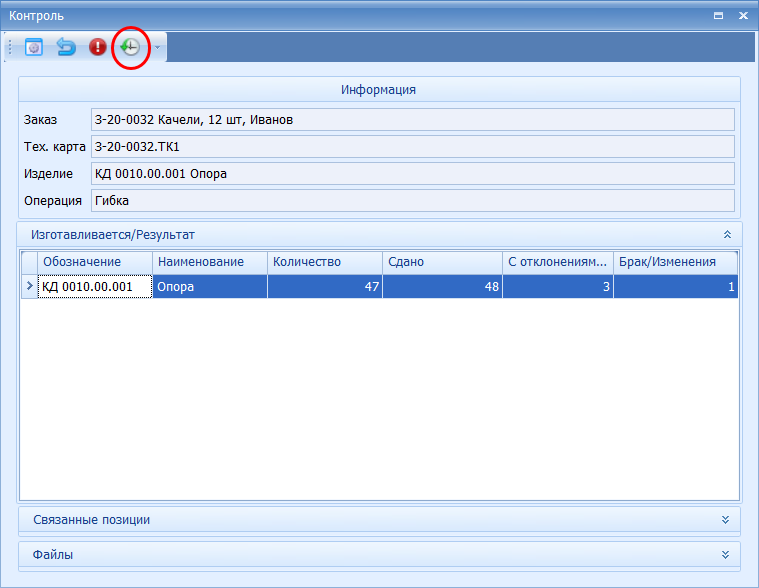The image size is (759, 588).
Task: Sort by the Количество column header
Action: click(x=324, y=262)
